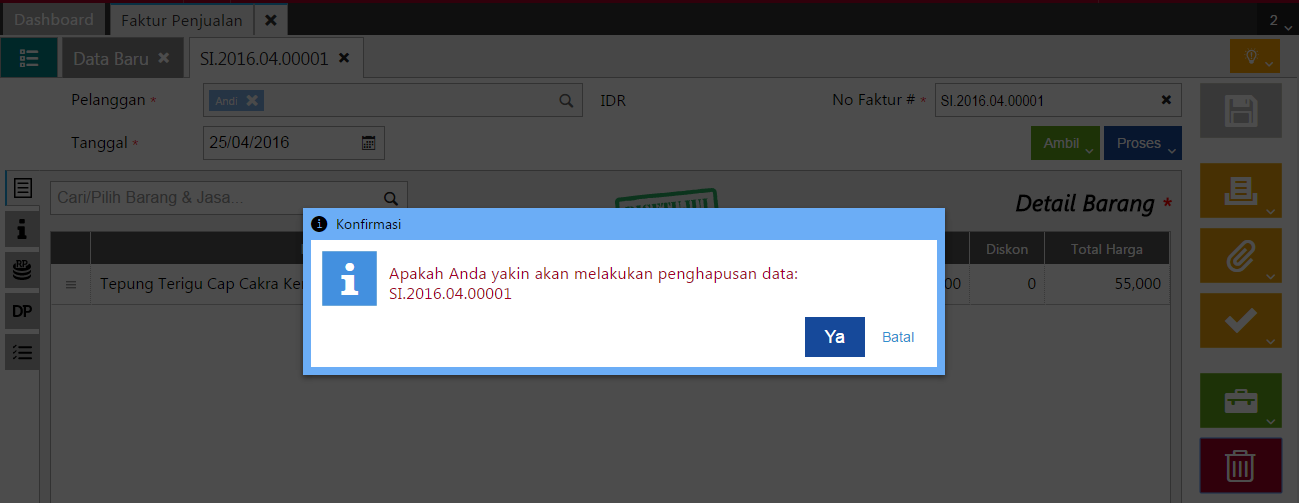Image resolution: width=1300 pixels, height=503 pixels.
Task: Click the printer icon in right sidebar
Action: [1240, 190]
